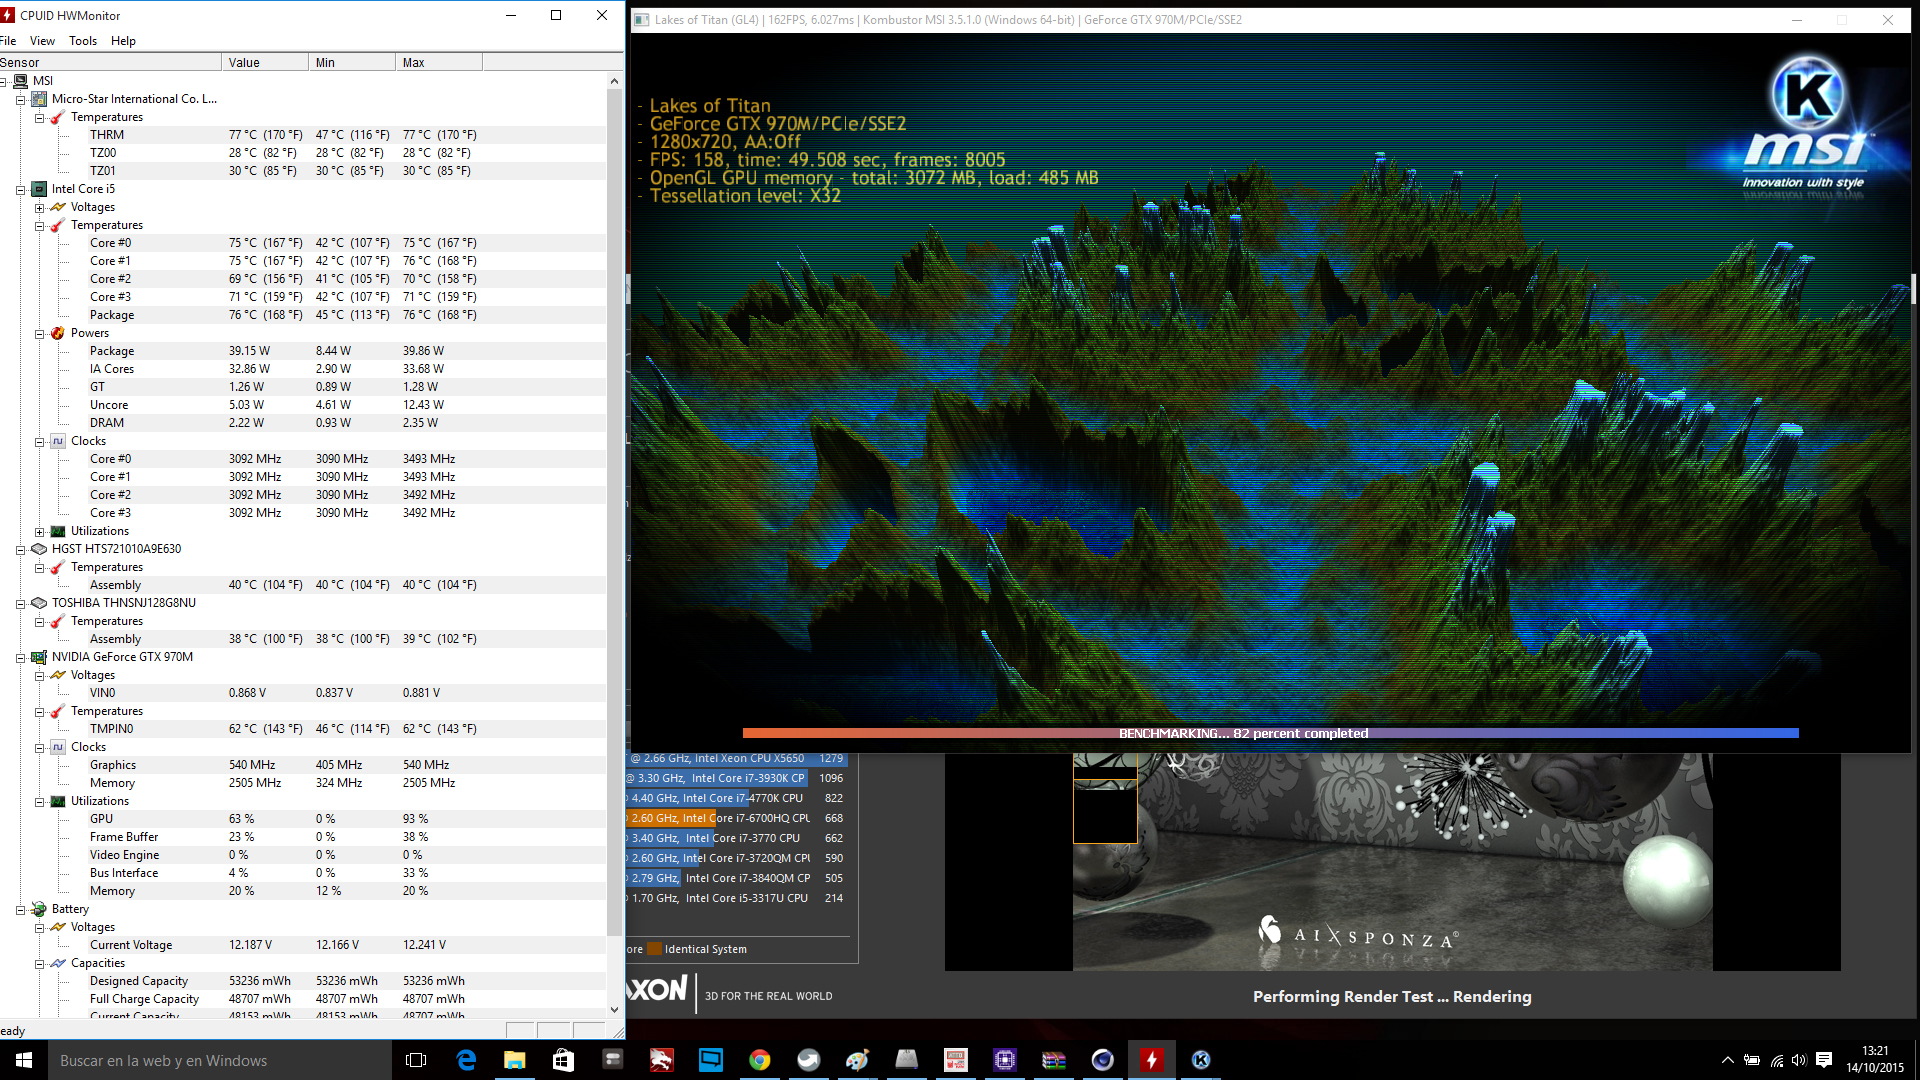The height and width of the screenshot is (1080, 1920).
Task: Open Windows Store from the taskbar
Action: [563, 1060]
